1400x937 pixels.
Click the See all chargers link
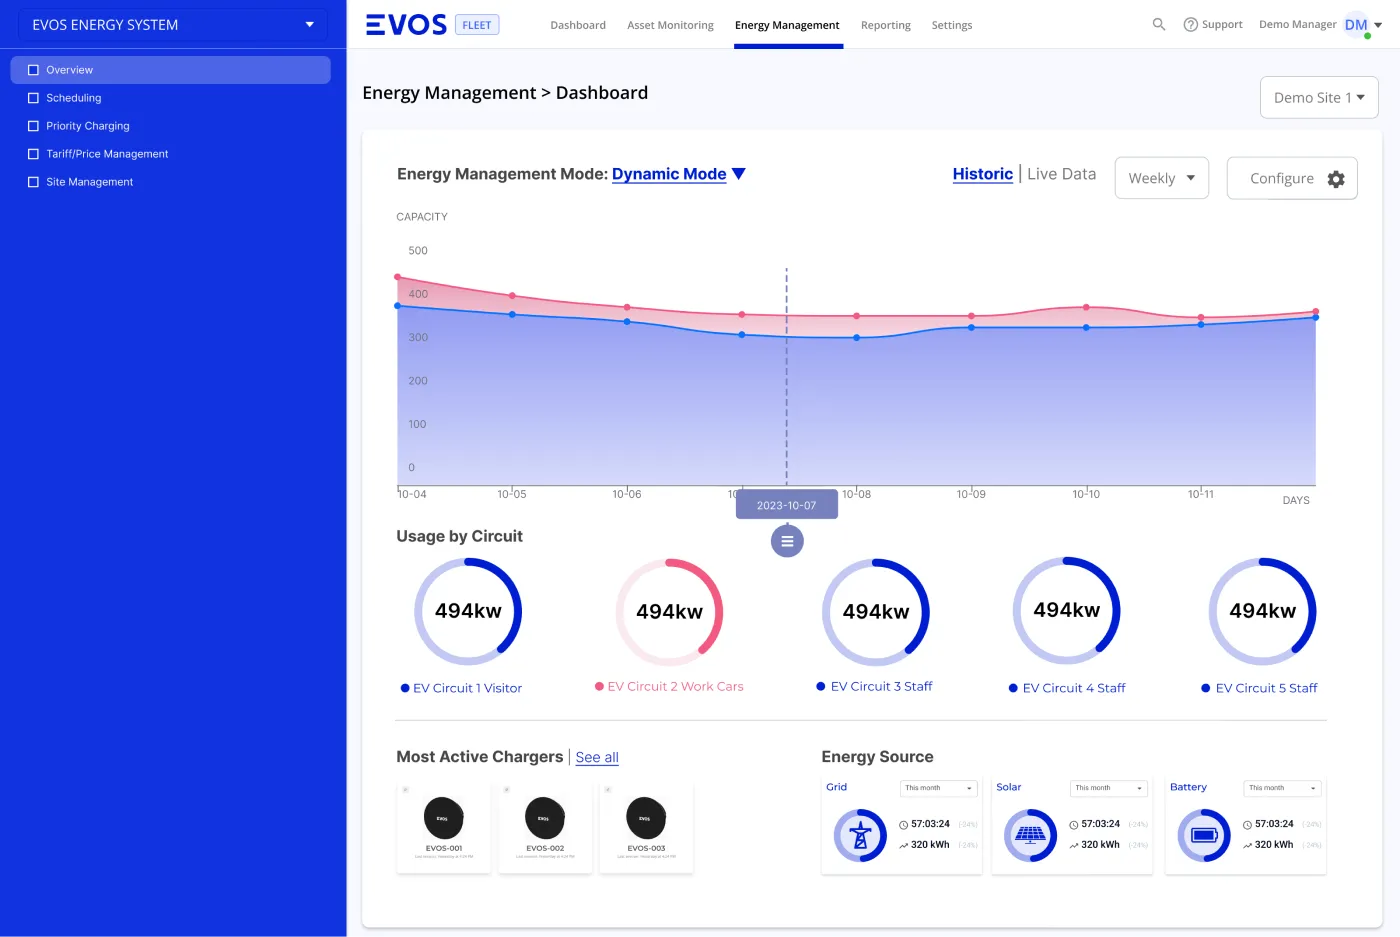click(x=597, y=757)
